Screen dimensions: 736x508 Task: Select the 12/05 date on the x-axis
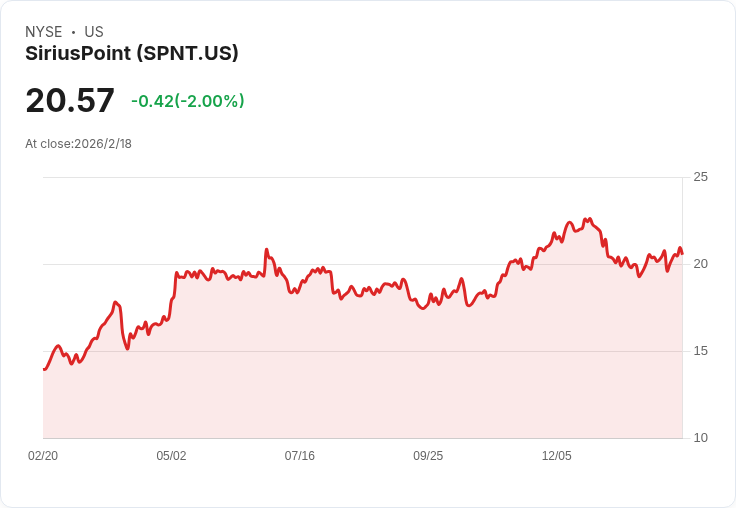[557, 456]
